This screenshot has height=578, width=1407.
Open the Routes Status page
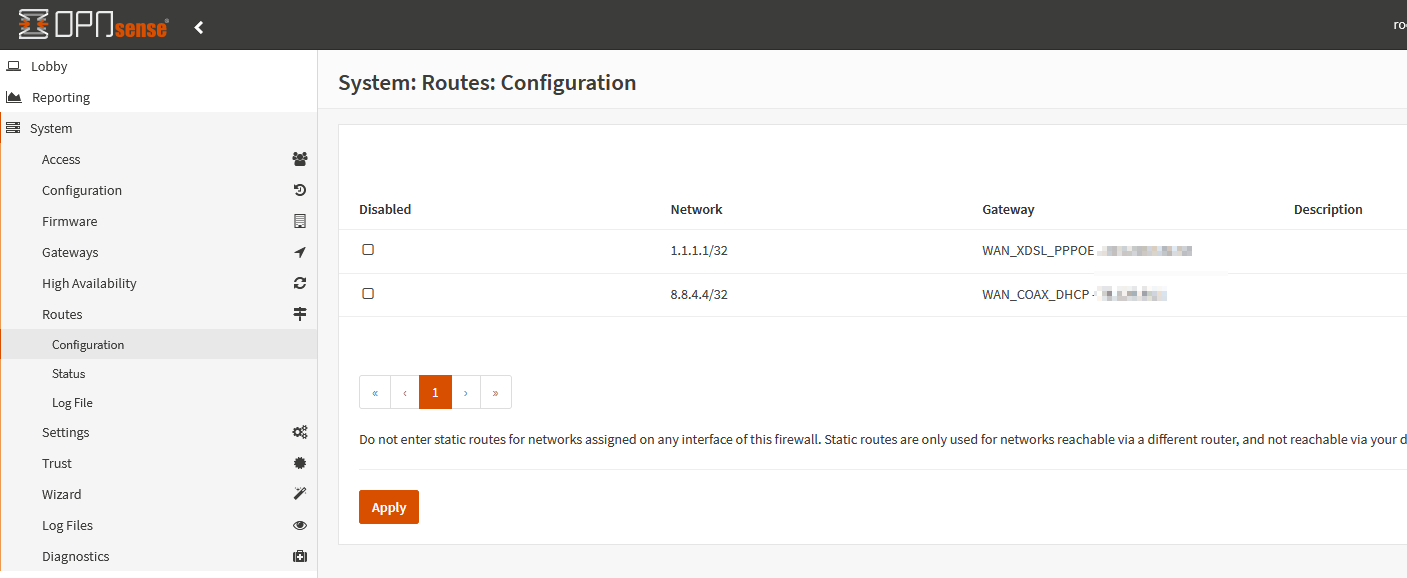tap(69, 373)
